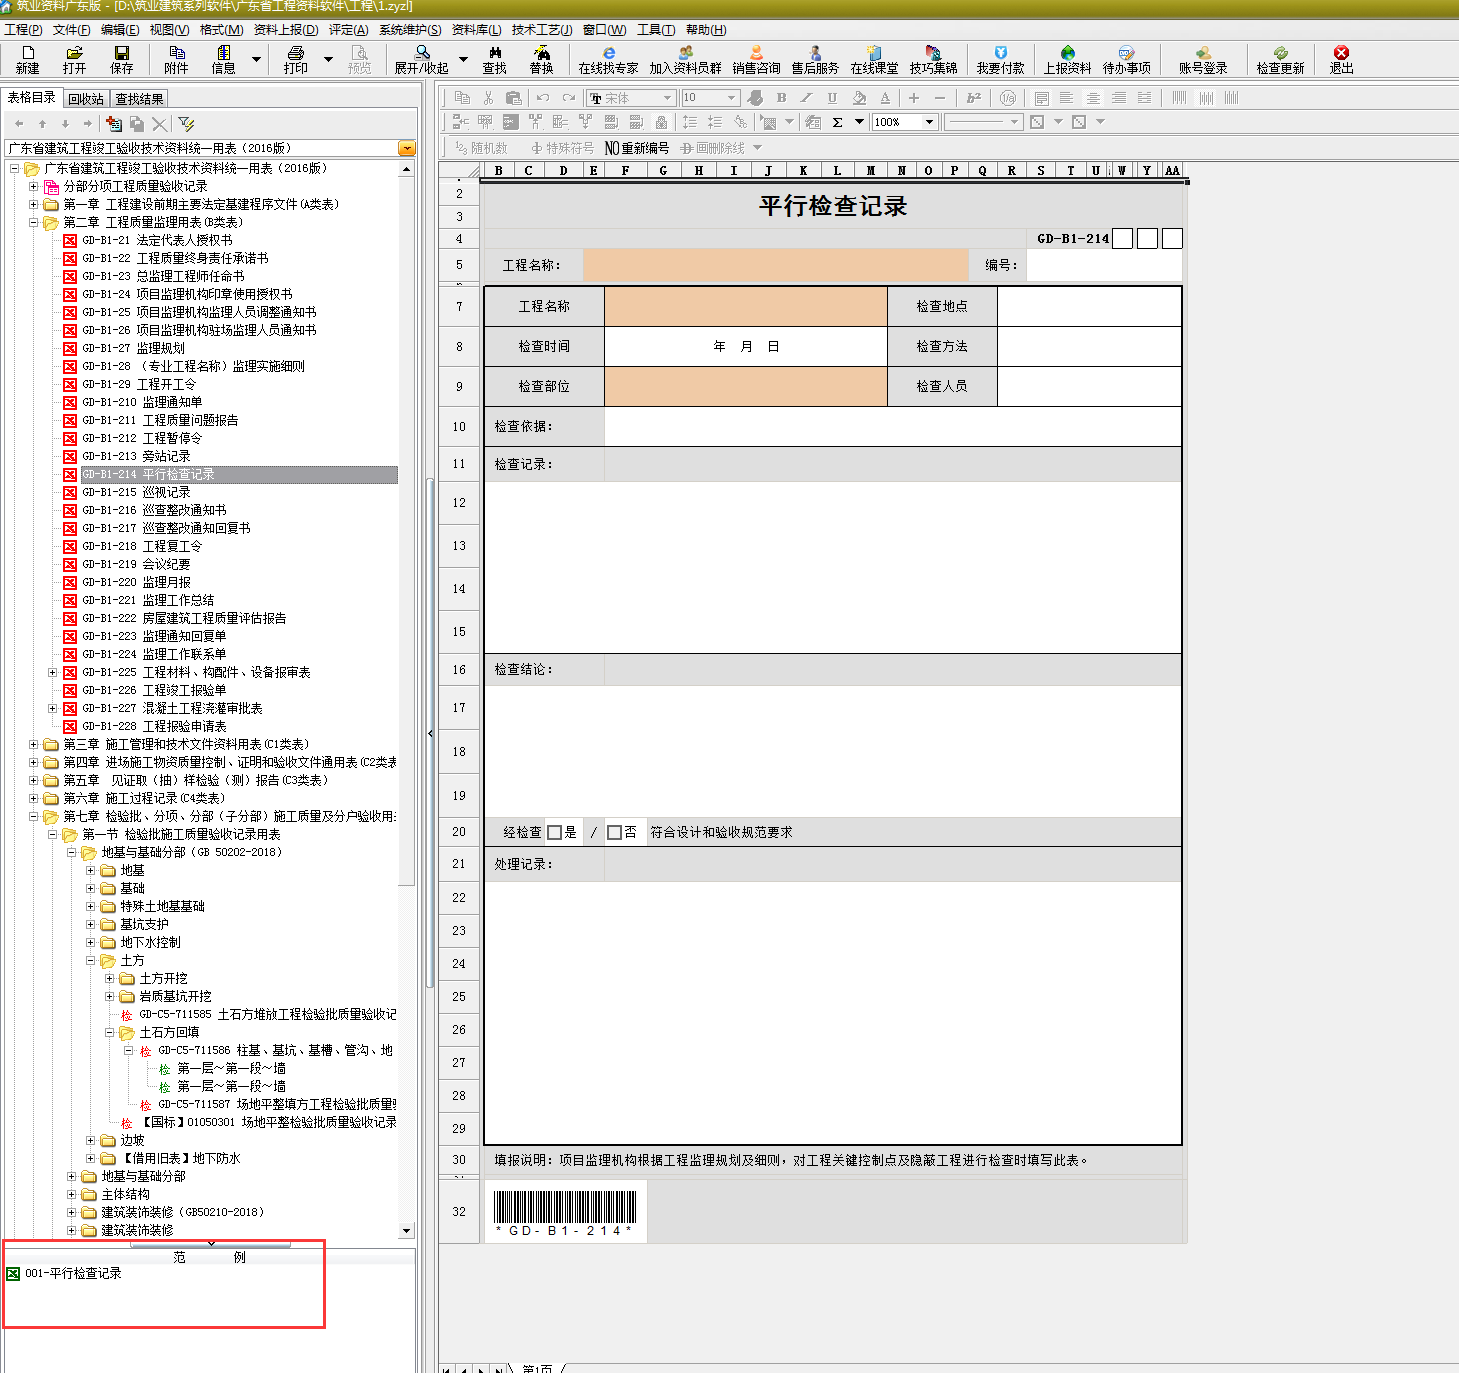
Task: Click the 特殊符号 button
Action: pos(562,148)
